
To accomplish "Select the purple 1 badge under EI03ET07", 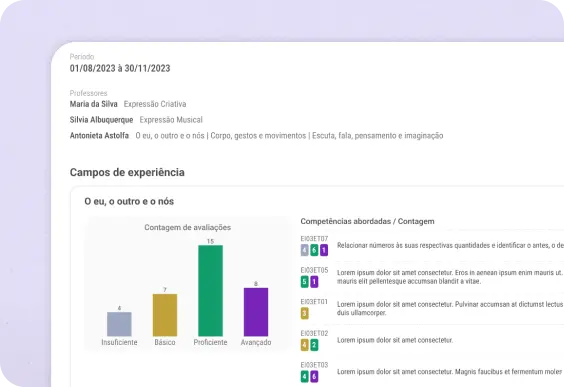I will pyautogui.click(x=324, y=250).
